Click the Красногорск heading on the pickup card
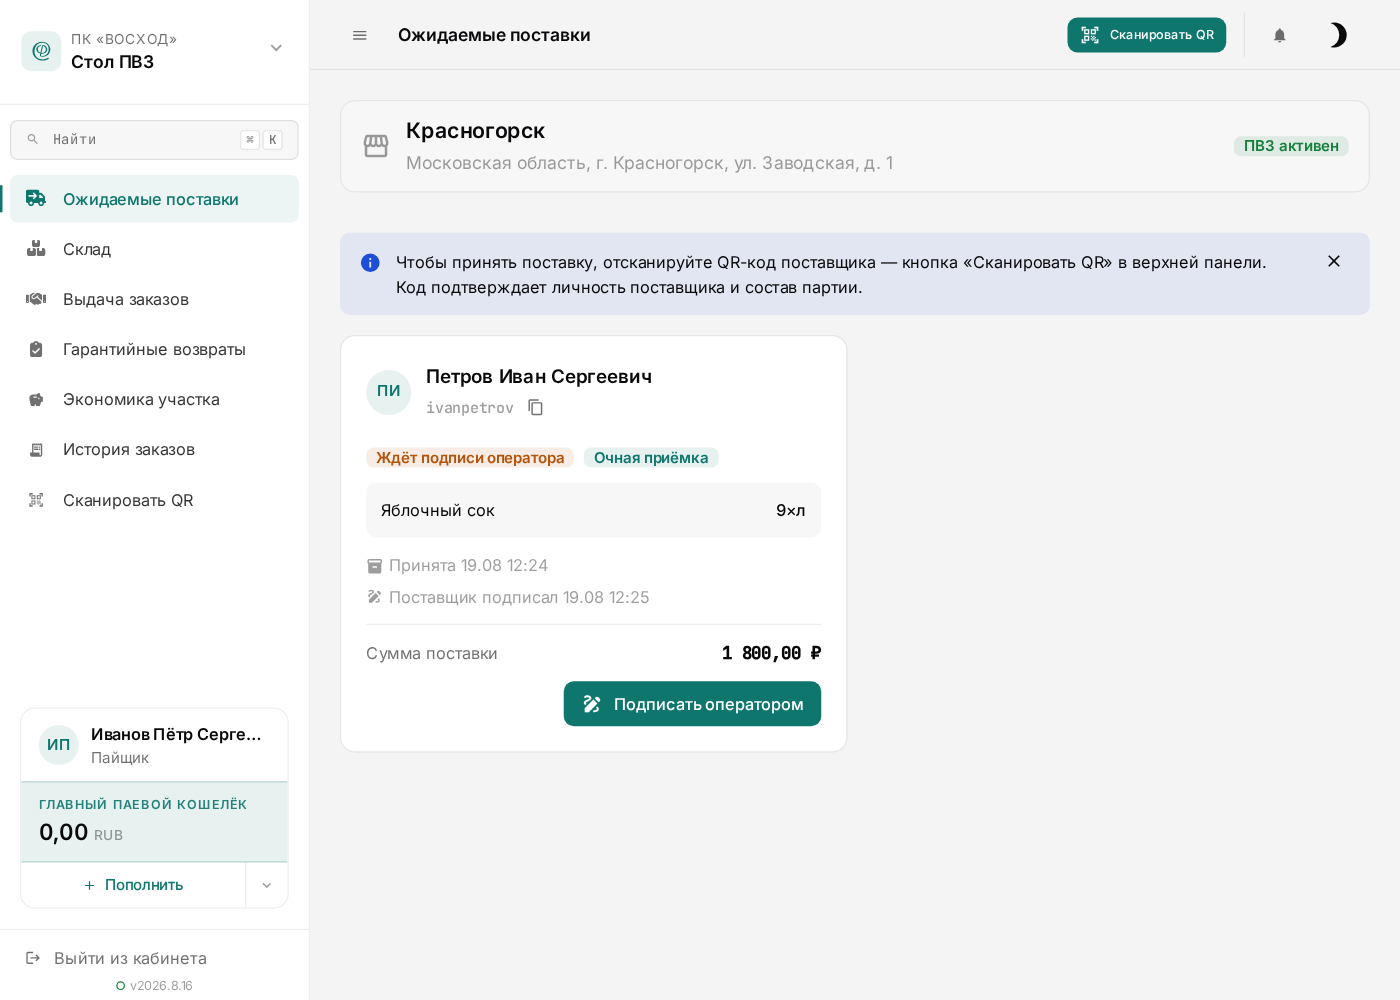 [x=475, y=131]
